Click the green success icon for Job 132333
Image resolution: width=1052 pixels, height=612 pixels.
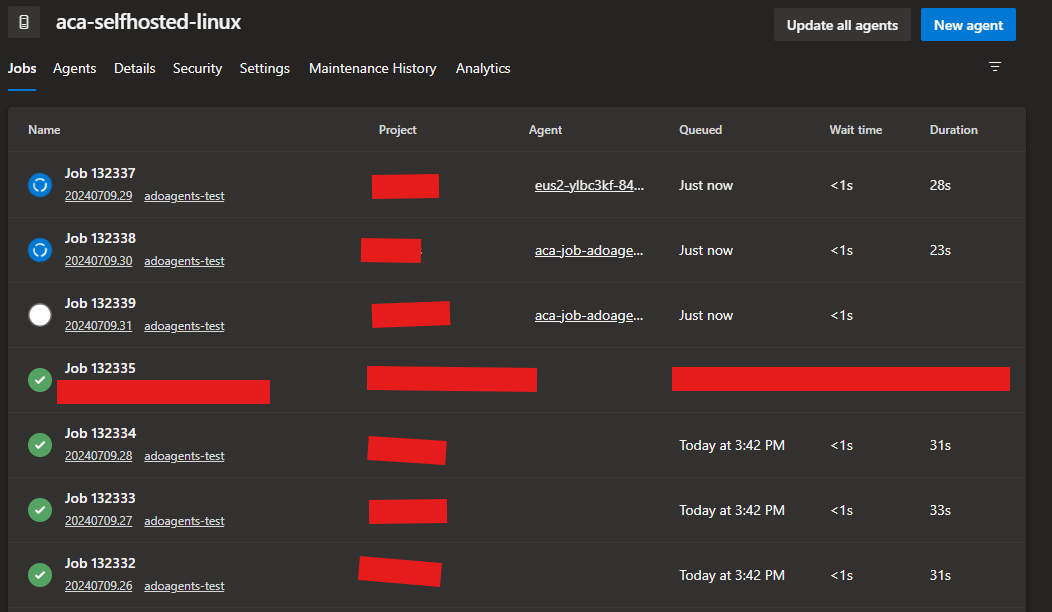(40, 510)
